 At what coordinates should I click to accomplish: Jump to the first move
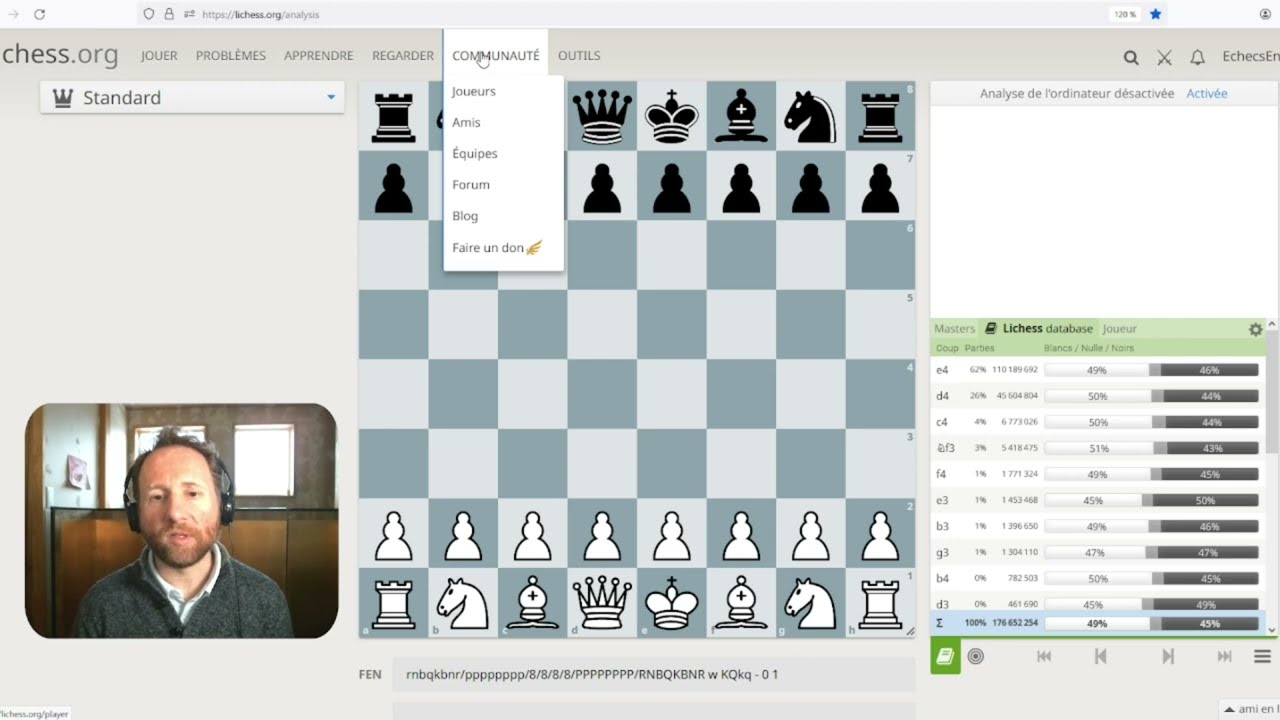pyautogui.click(x=1044, y=656)
